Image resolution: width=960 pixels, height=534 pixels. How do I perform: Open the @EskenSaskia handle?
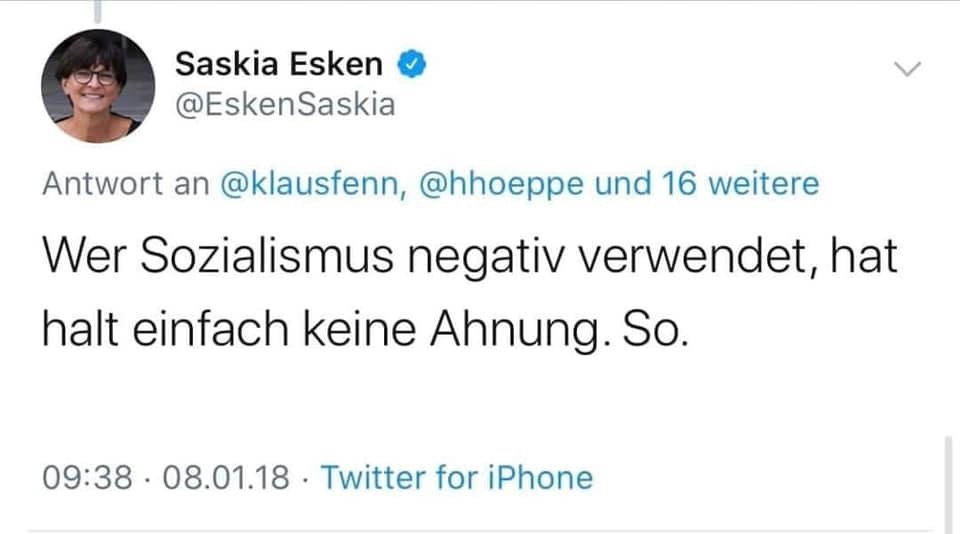pyautogui.click(x=285, y=104)
